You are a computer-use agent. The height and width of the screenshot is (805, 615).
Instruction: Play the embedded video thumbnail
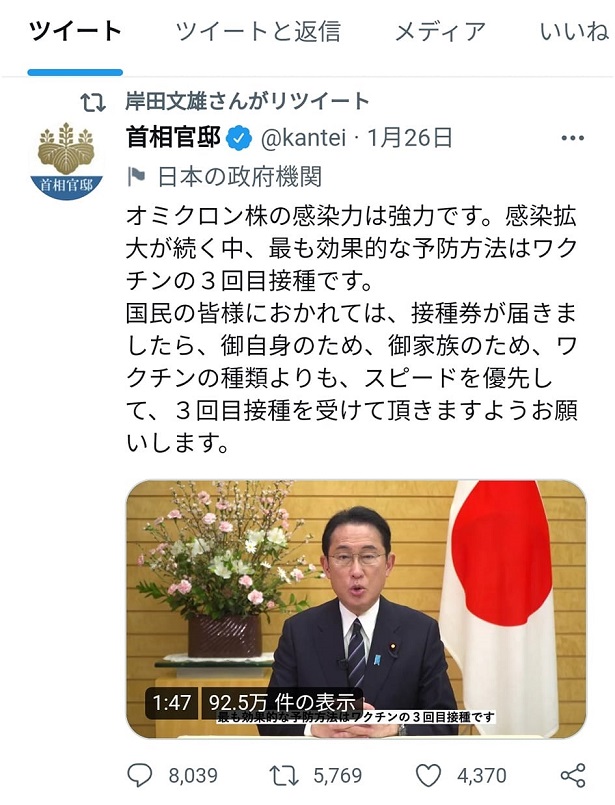(x=356, y=609)
